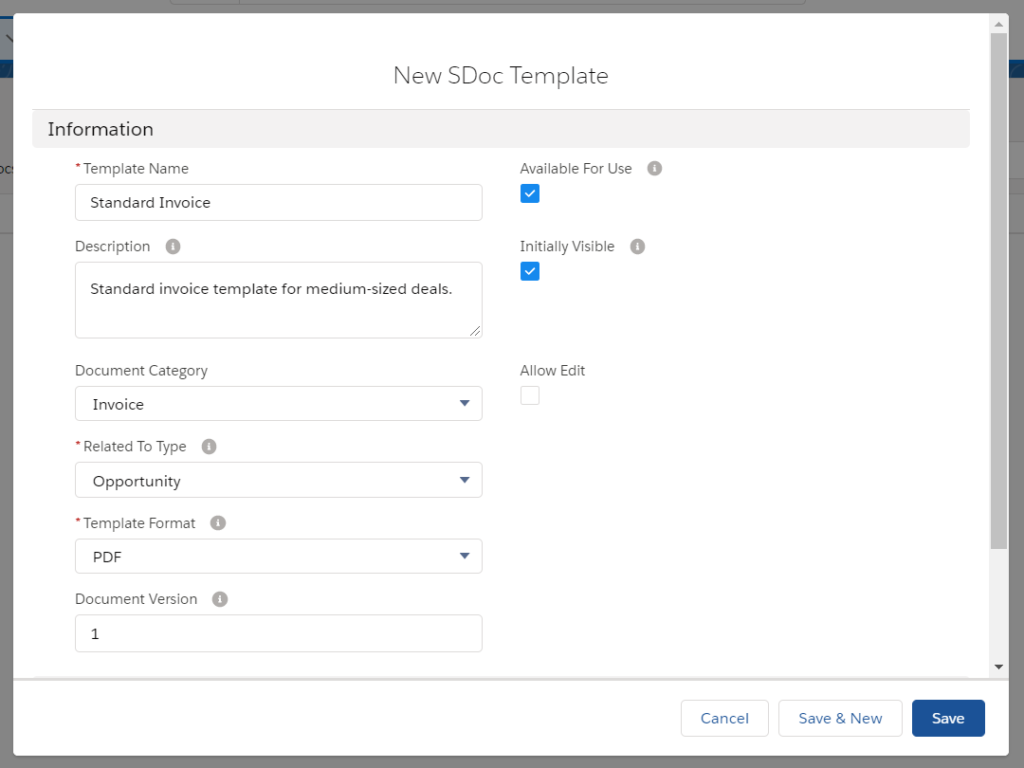Click the info icon beside Initially Visible
This screenshot has width=1024, height=768.
[x=637, y=247]
